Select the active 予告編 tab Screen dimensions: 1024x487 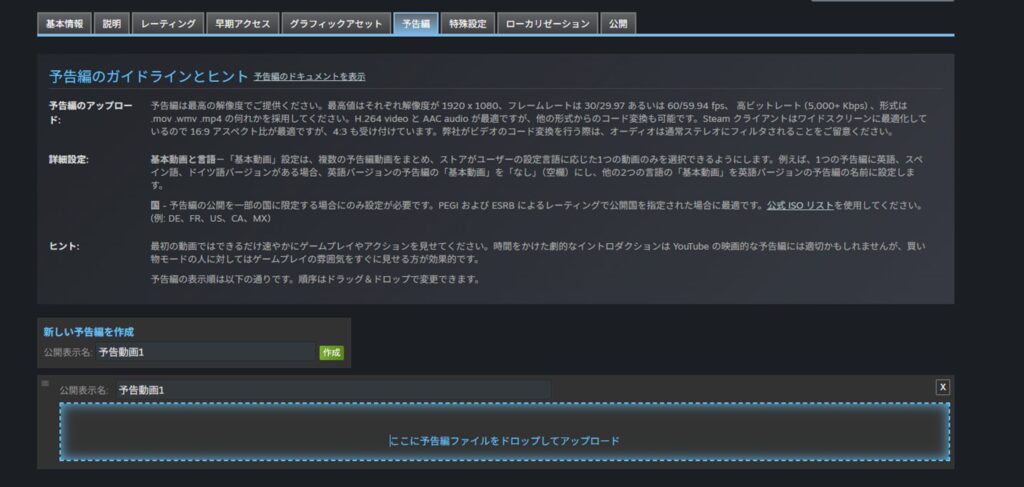click(x=415, y=24)
